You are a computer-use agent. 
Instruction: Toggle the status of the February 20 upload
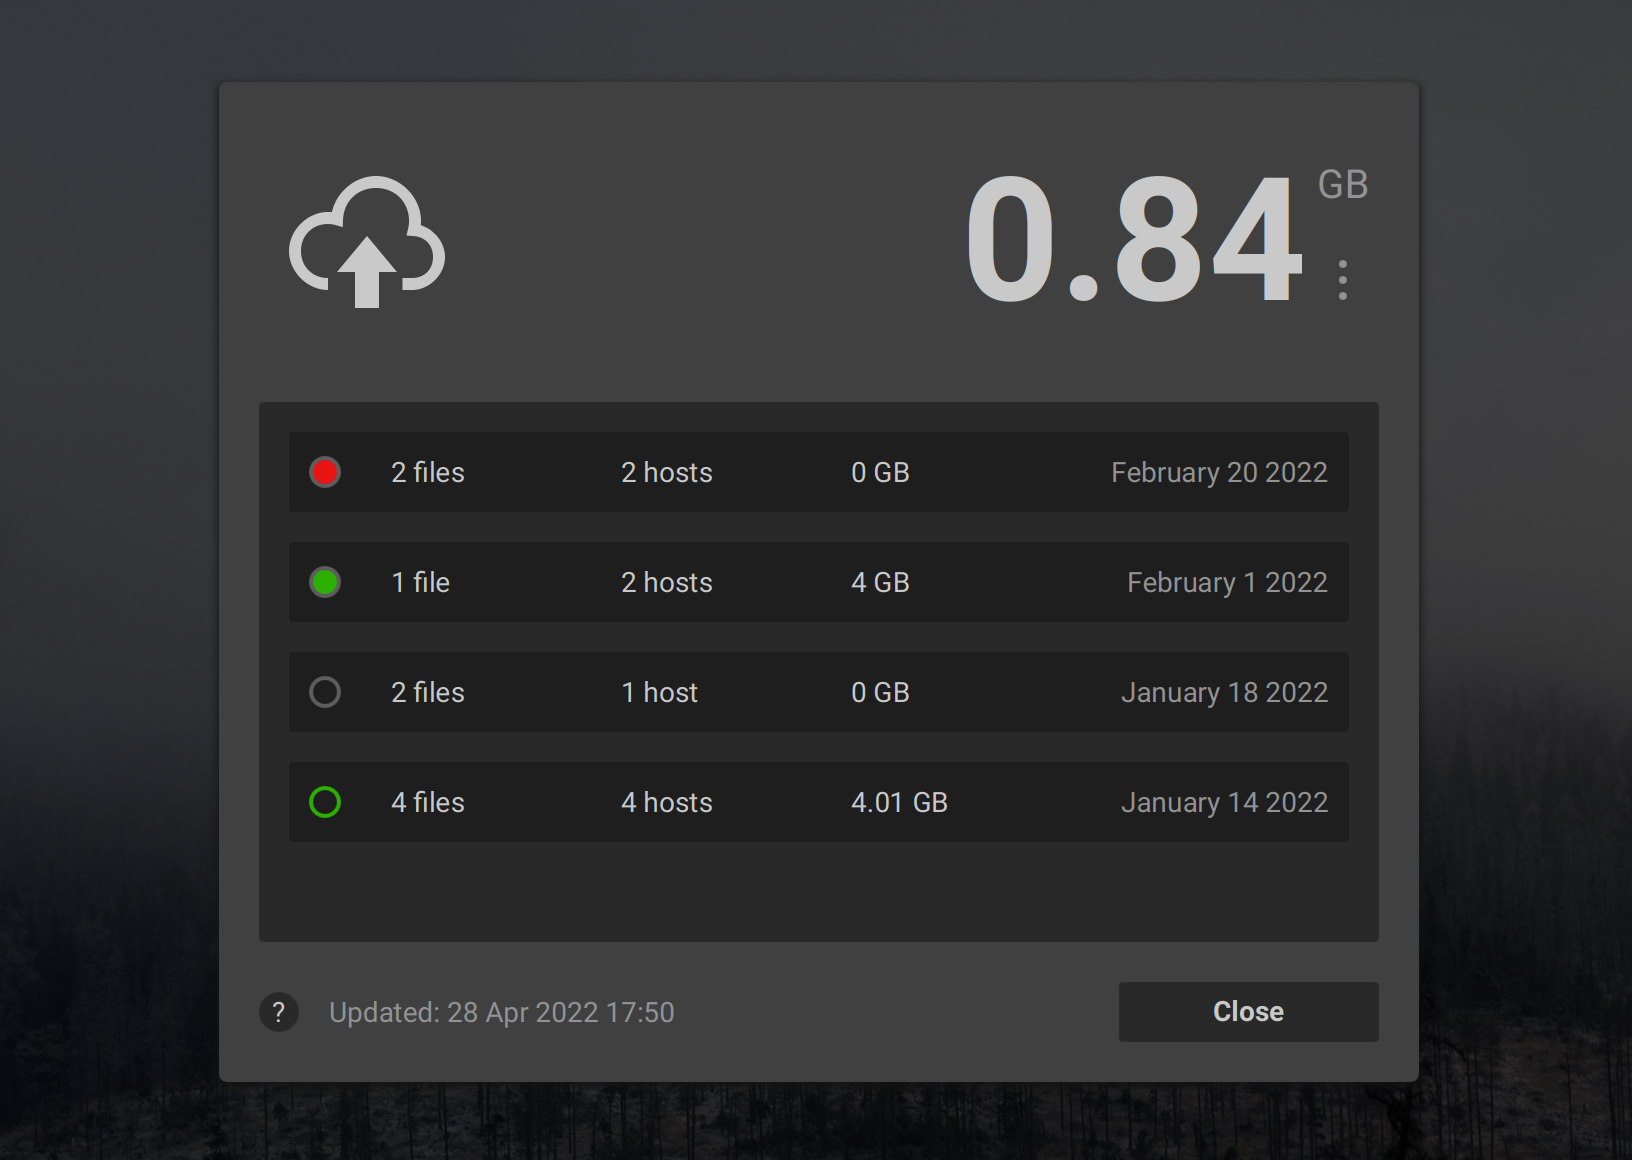point(325,472)
